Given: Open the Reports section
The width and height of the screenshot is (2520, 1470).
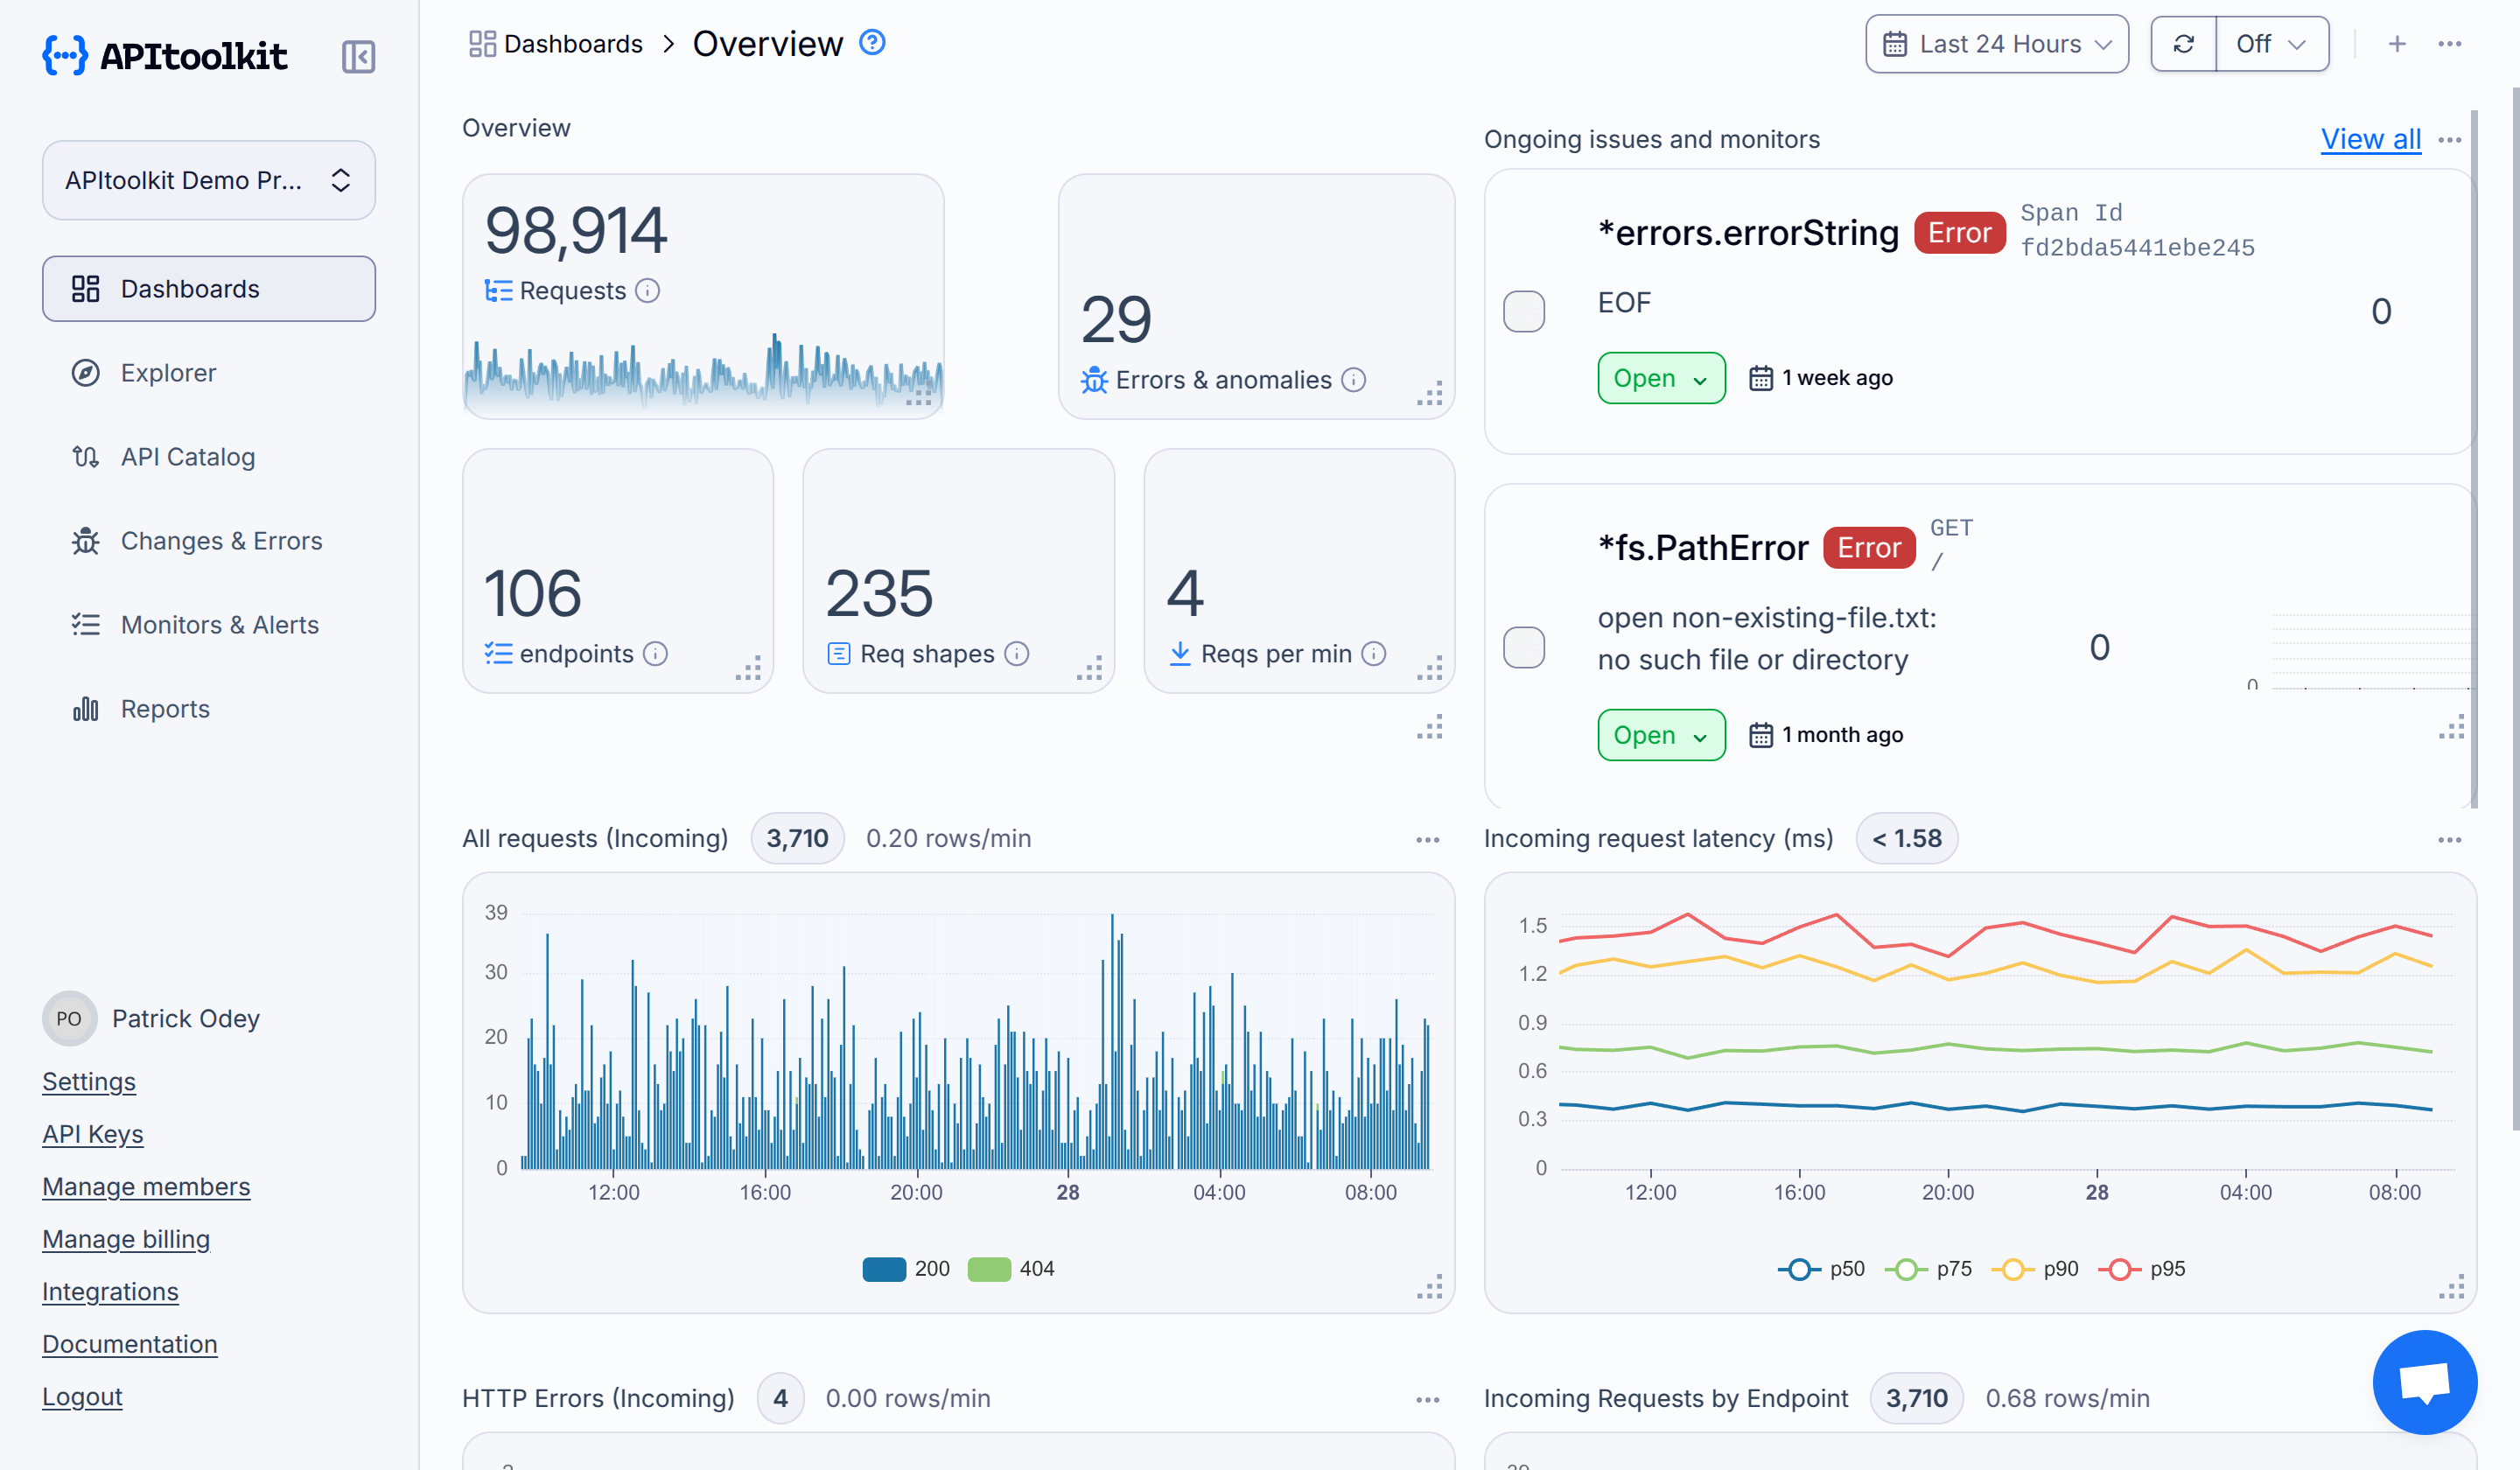Looking at the screenshot, I should pos(165,708).
